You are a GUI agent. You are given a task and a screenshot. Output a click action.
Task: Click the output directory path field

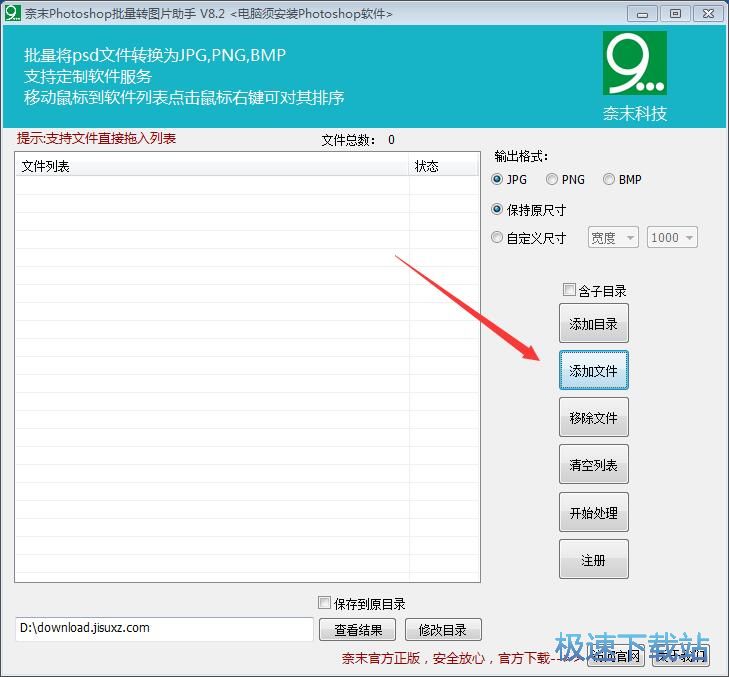tap(164, 628)
